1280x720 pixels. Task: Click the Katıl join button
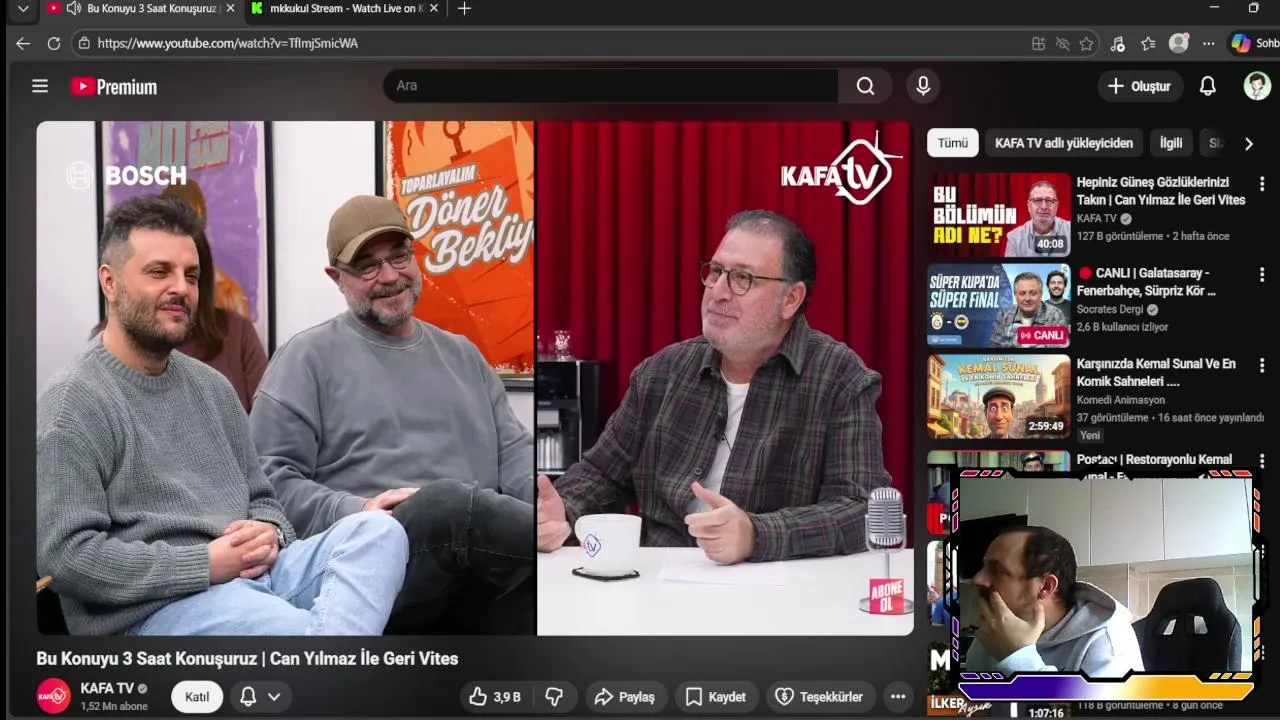coord(197,697)
